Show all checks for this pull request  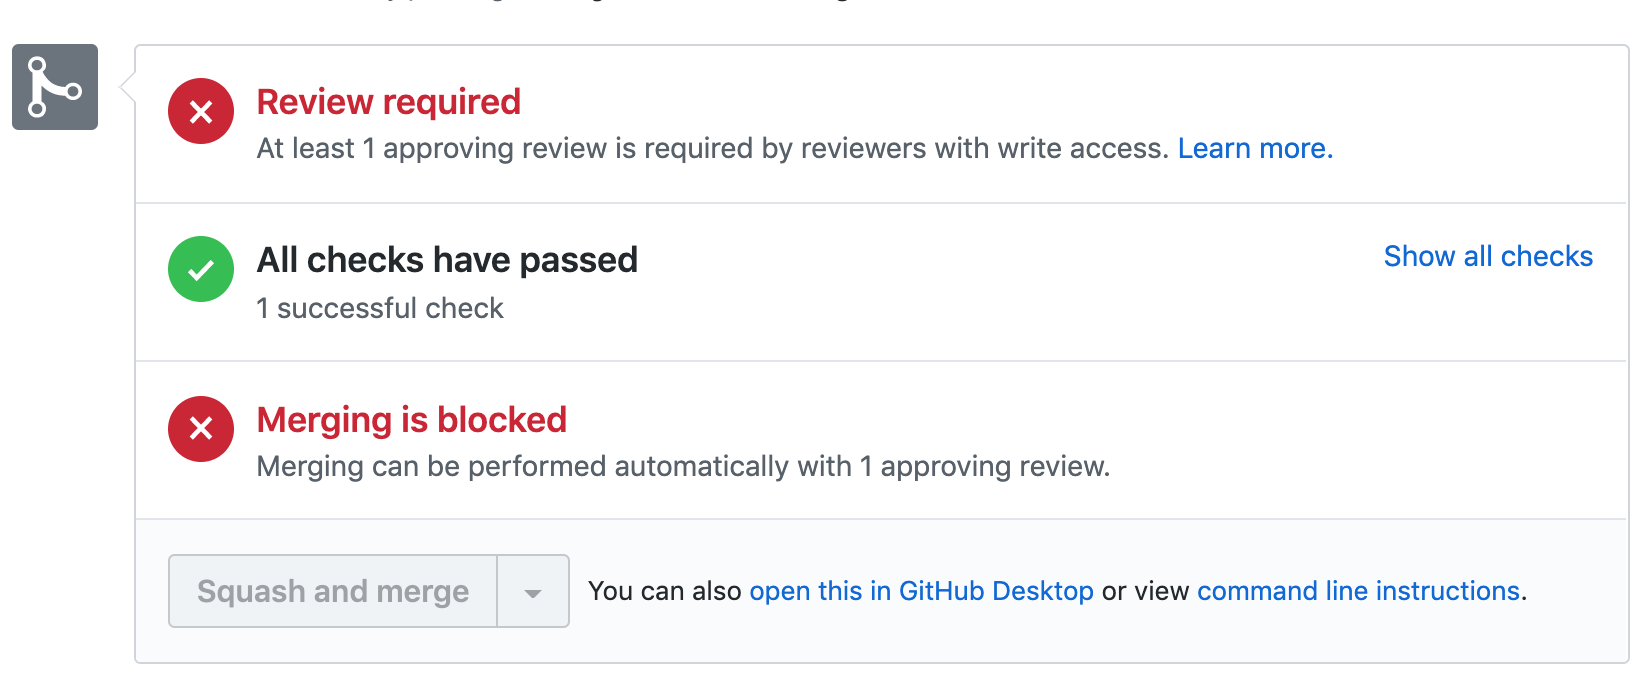coord(1488,256)
